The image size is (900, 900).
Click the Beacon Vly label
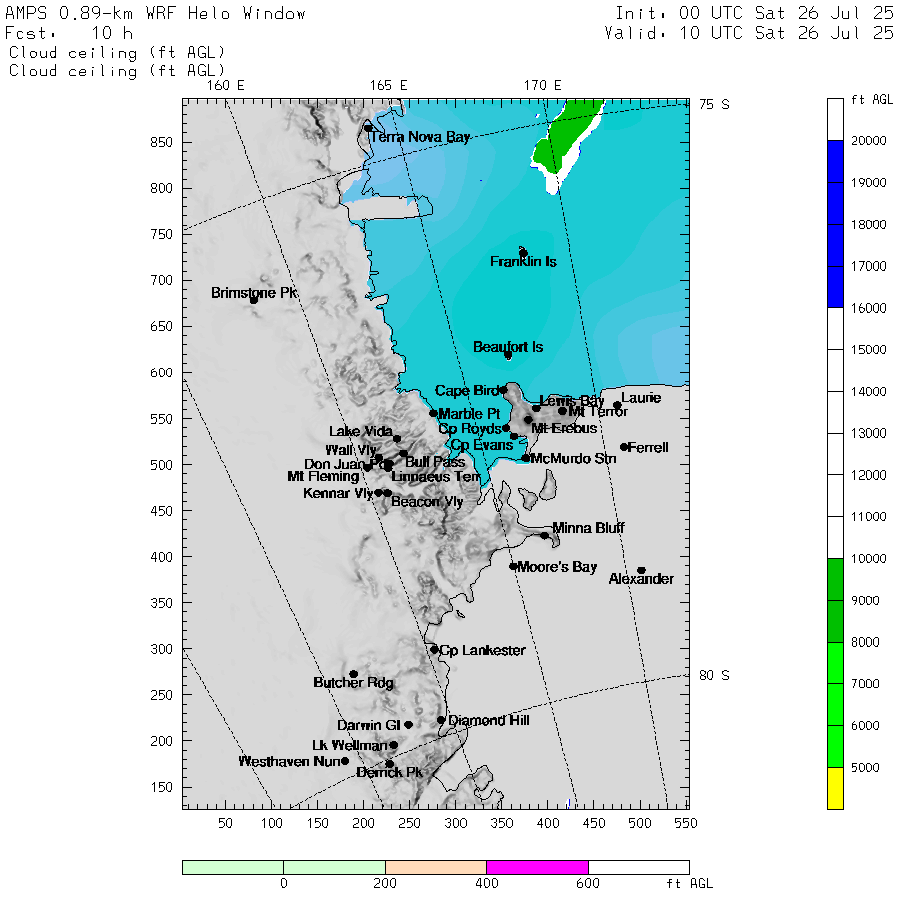coord(427,502)
